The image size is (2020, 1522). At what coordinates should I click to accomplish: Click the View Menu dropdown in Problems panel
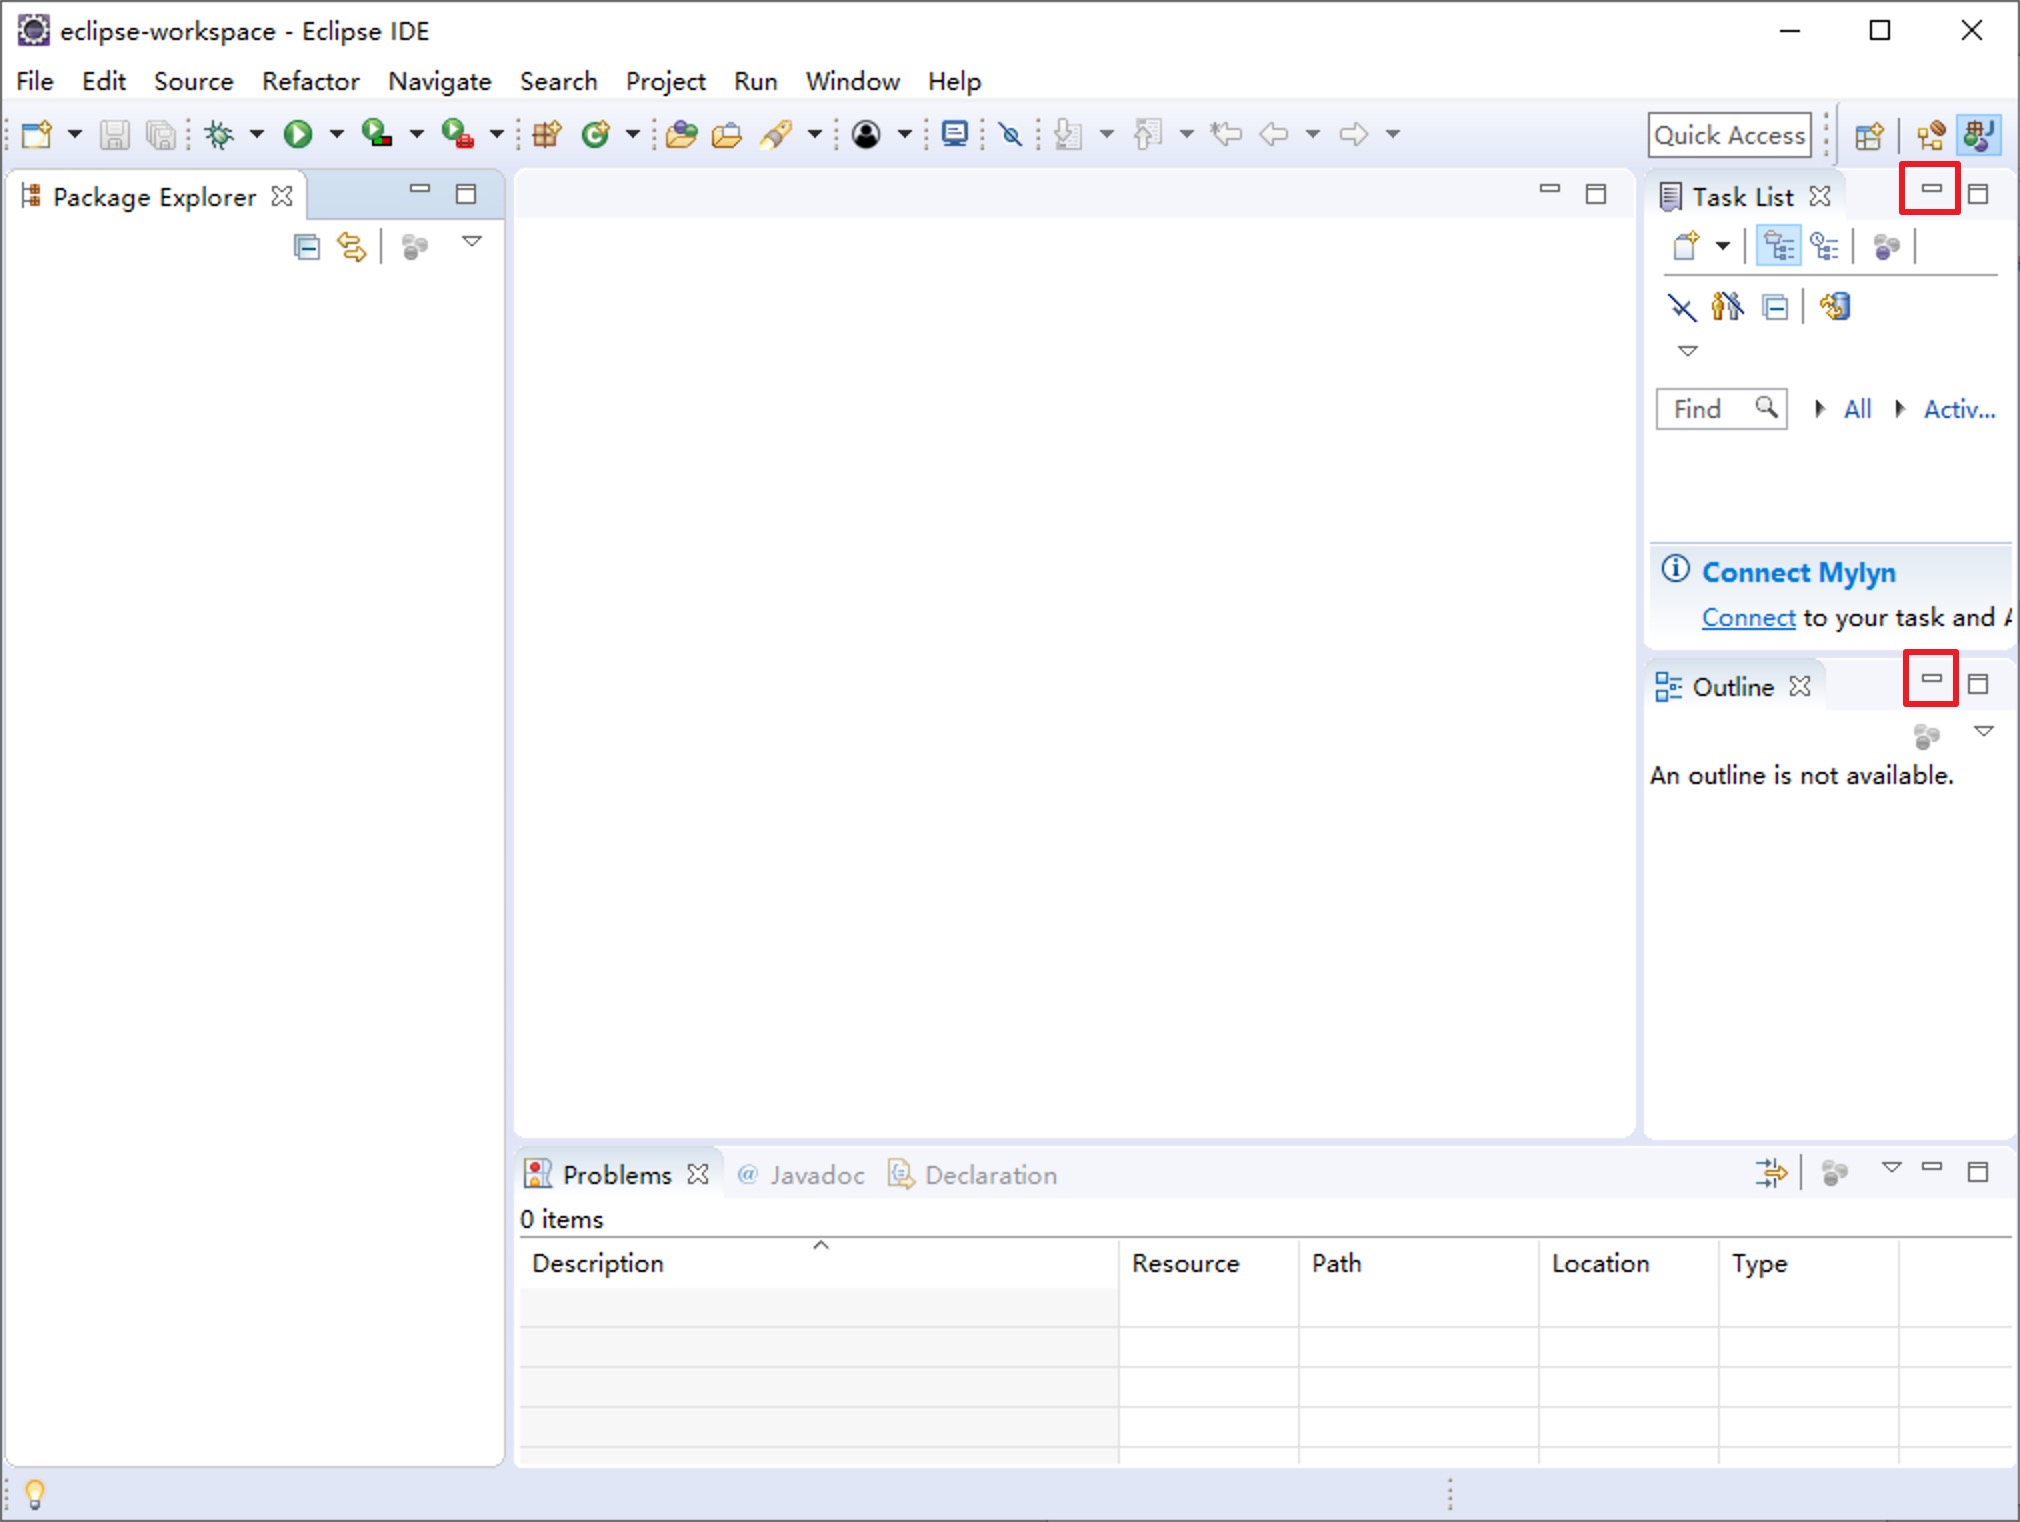pyautogui.click(x=1899, y=1170)
